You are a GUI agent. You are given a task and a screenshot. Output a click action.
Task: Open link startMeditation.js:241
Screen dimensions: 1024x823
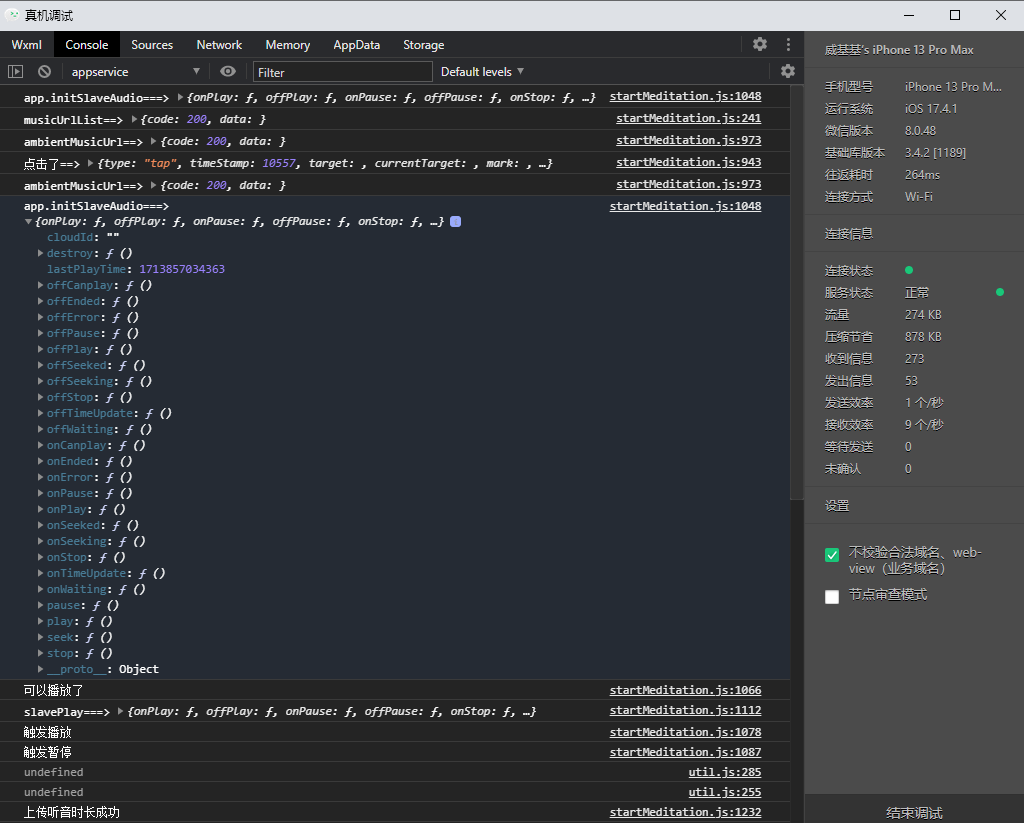click(688, 118)
